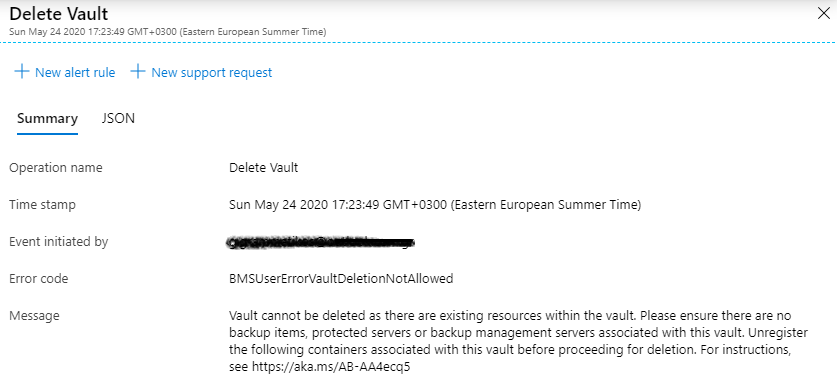Image resolution: width=837 pixels, height=383 pixels.
Task: Click the https://aka.ms/AB-AA4ecq5 instructions link
Action: tap(331, 367)
